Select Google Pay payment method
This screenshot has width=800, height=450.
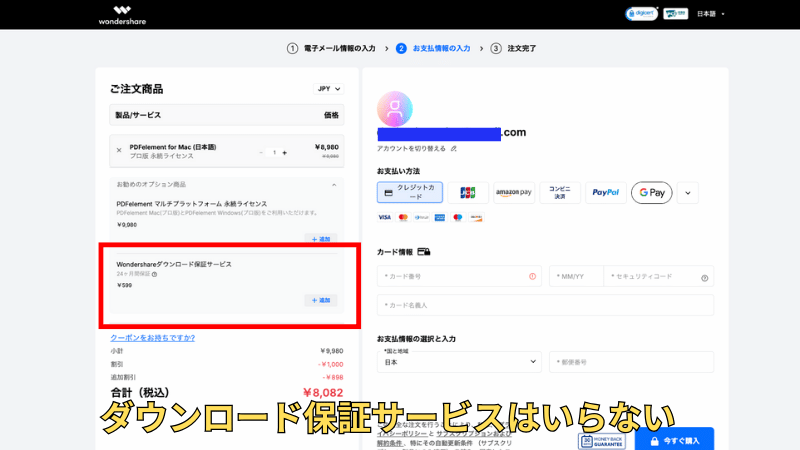652,192
